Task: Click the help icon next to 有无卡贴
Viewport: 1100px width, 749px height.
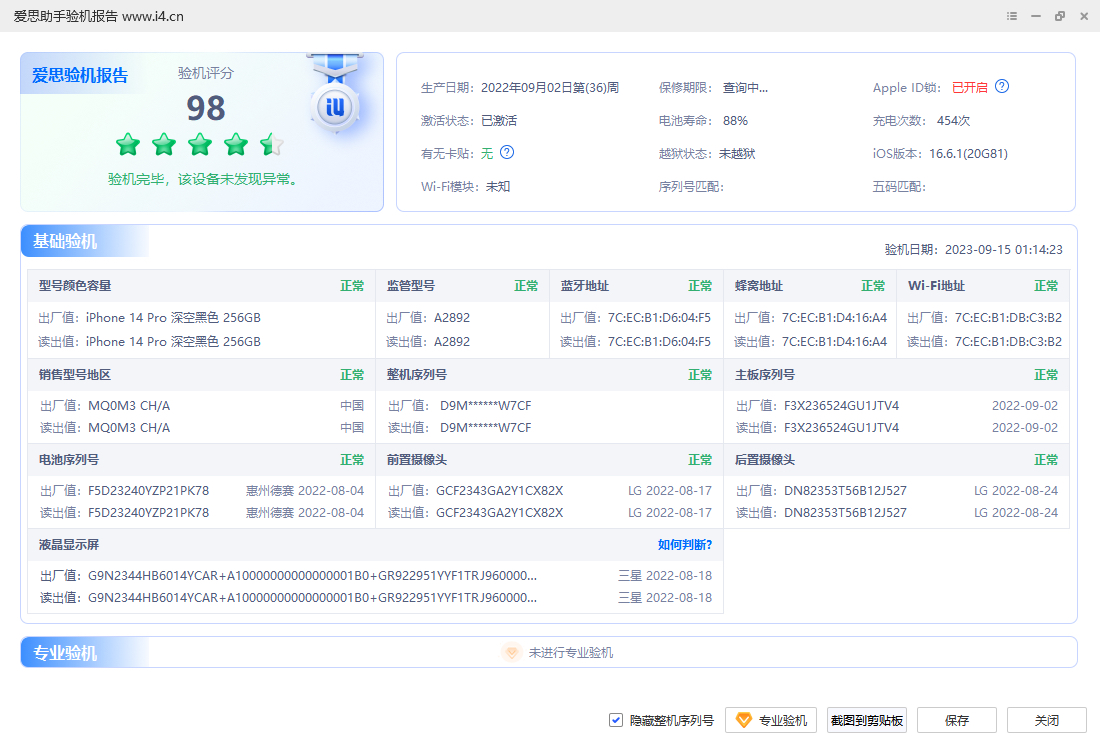Action: coord(506,153)
